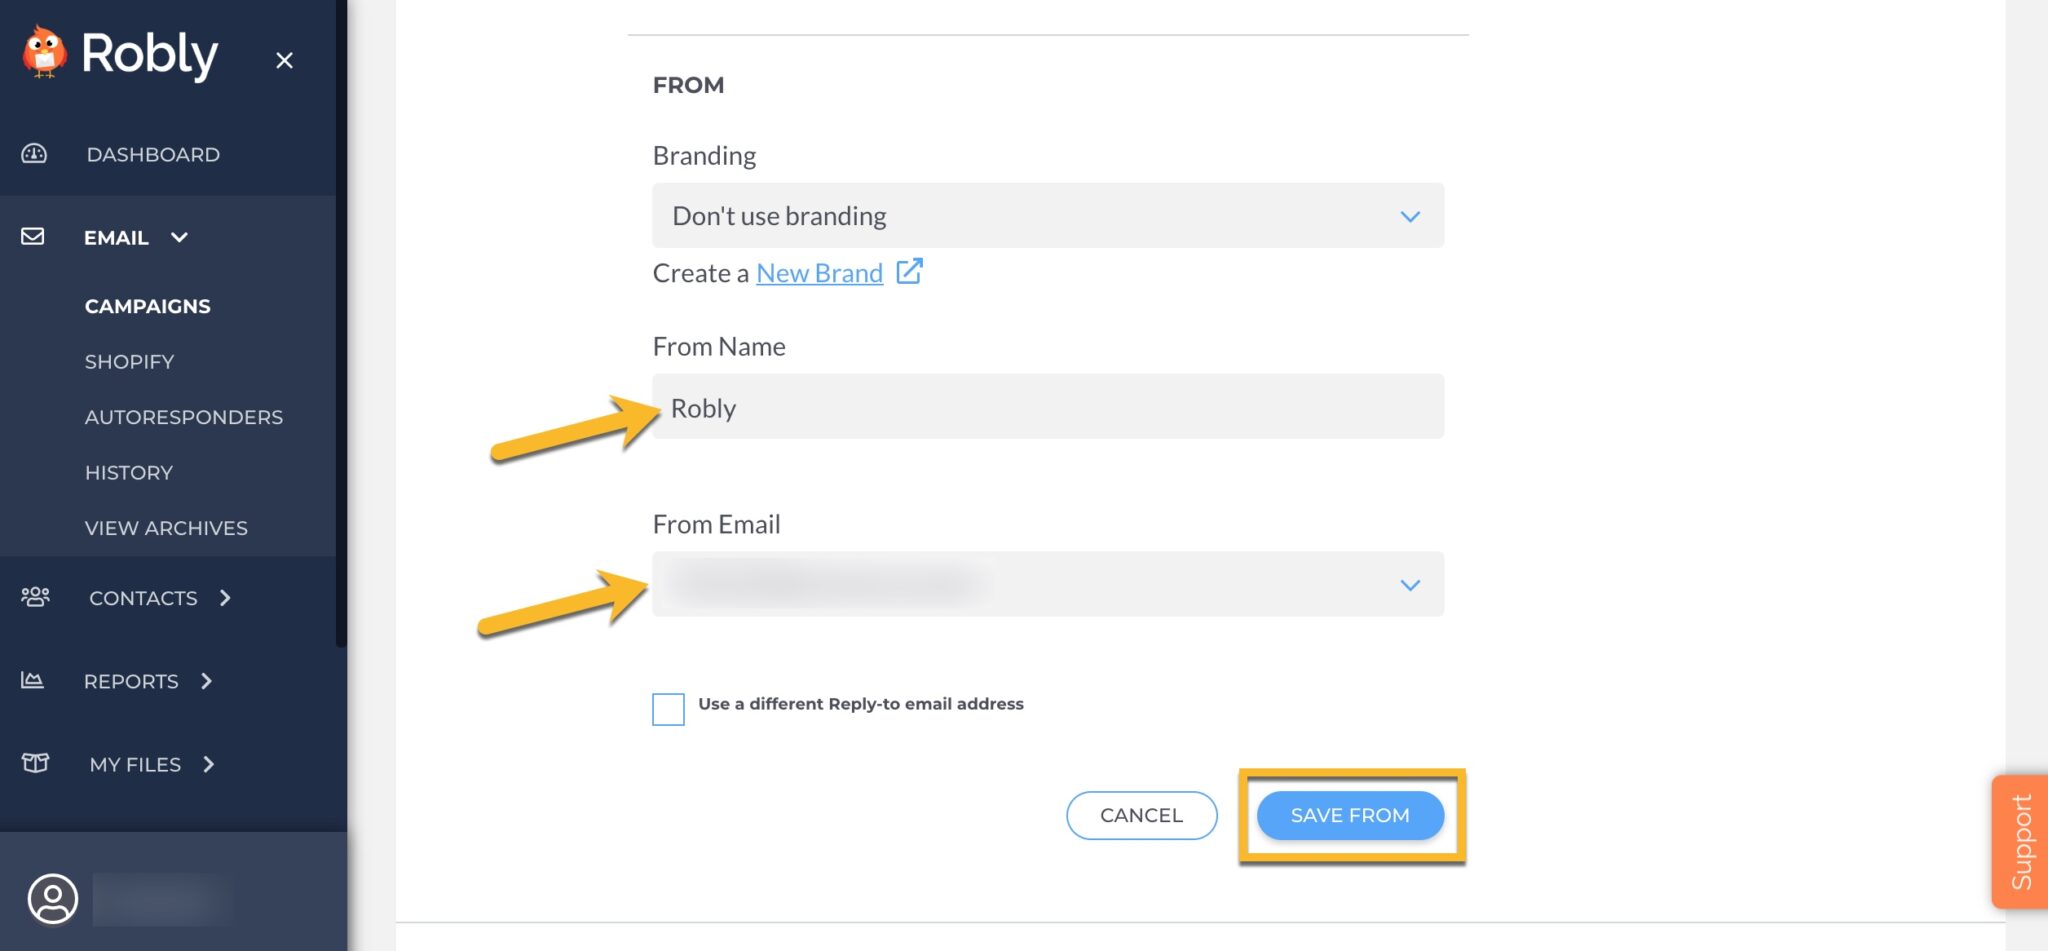Click the Contacts people icon

36,597
